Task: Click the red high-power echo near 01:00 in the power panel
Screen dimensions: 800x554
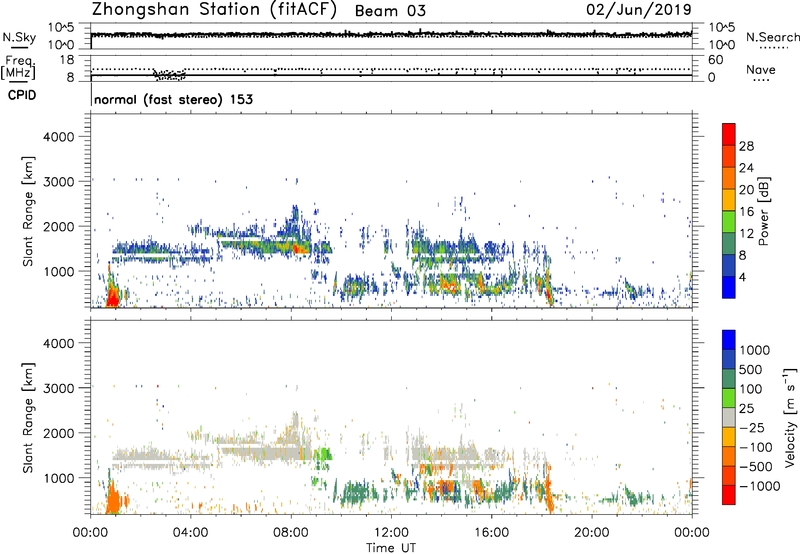Action: (112, 296)
